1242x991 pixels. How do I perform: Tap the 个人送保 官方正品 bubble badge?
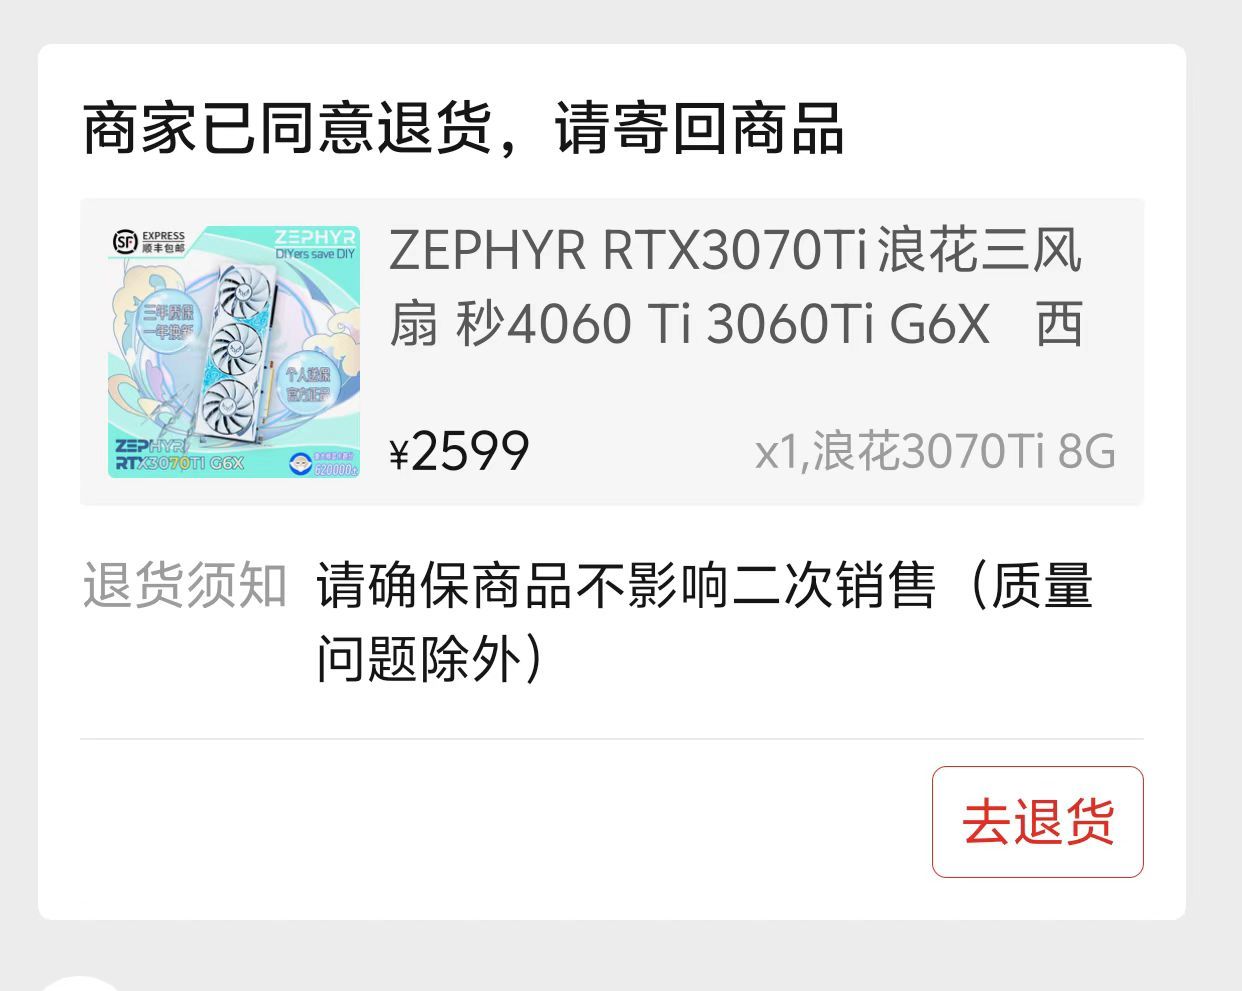point(308,384)
